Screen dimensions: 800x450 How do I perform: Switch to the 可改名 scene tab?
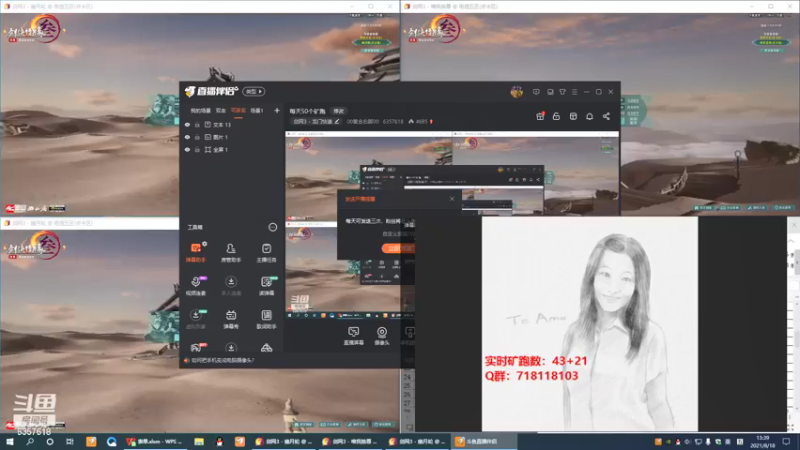pyautogui.click(x=238, y=110)
